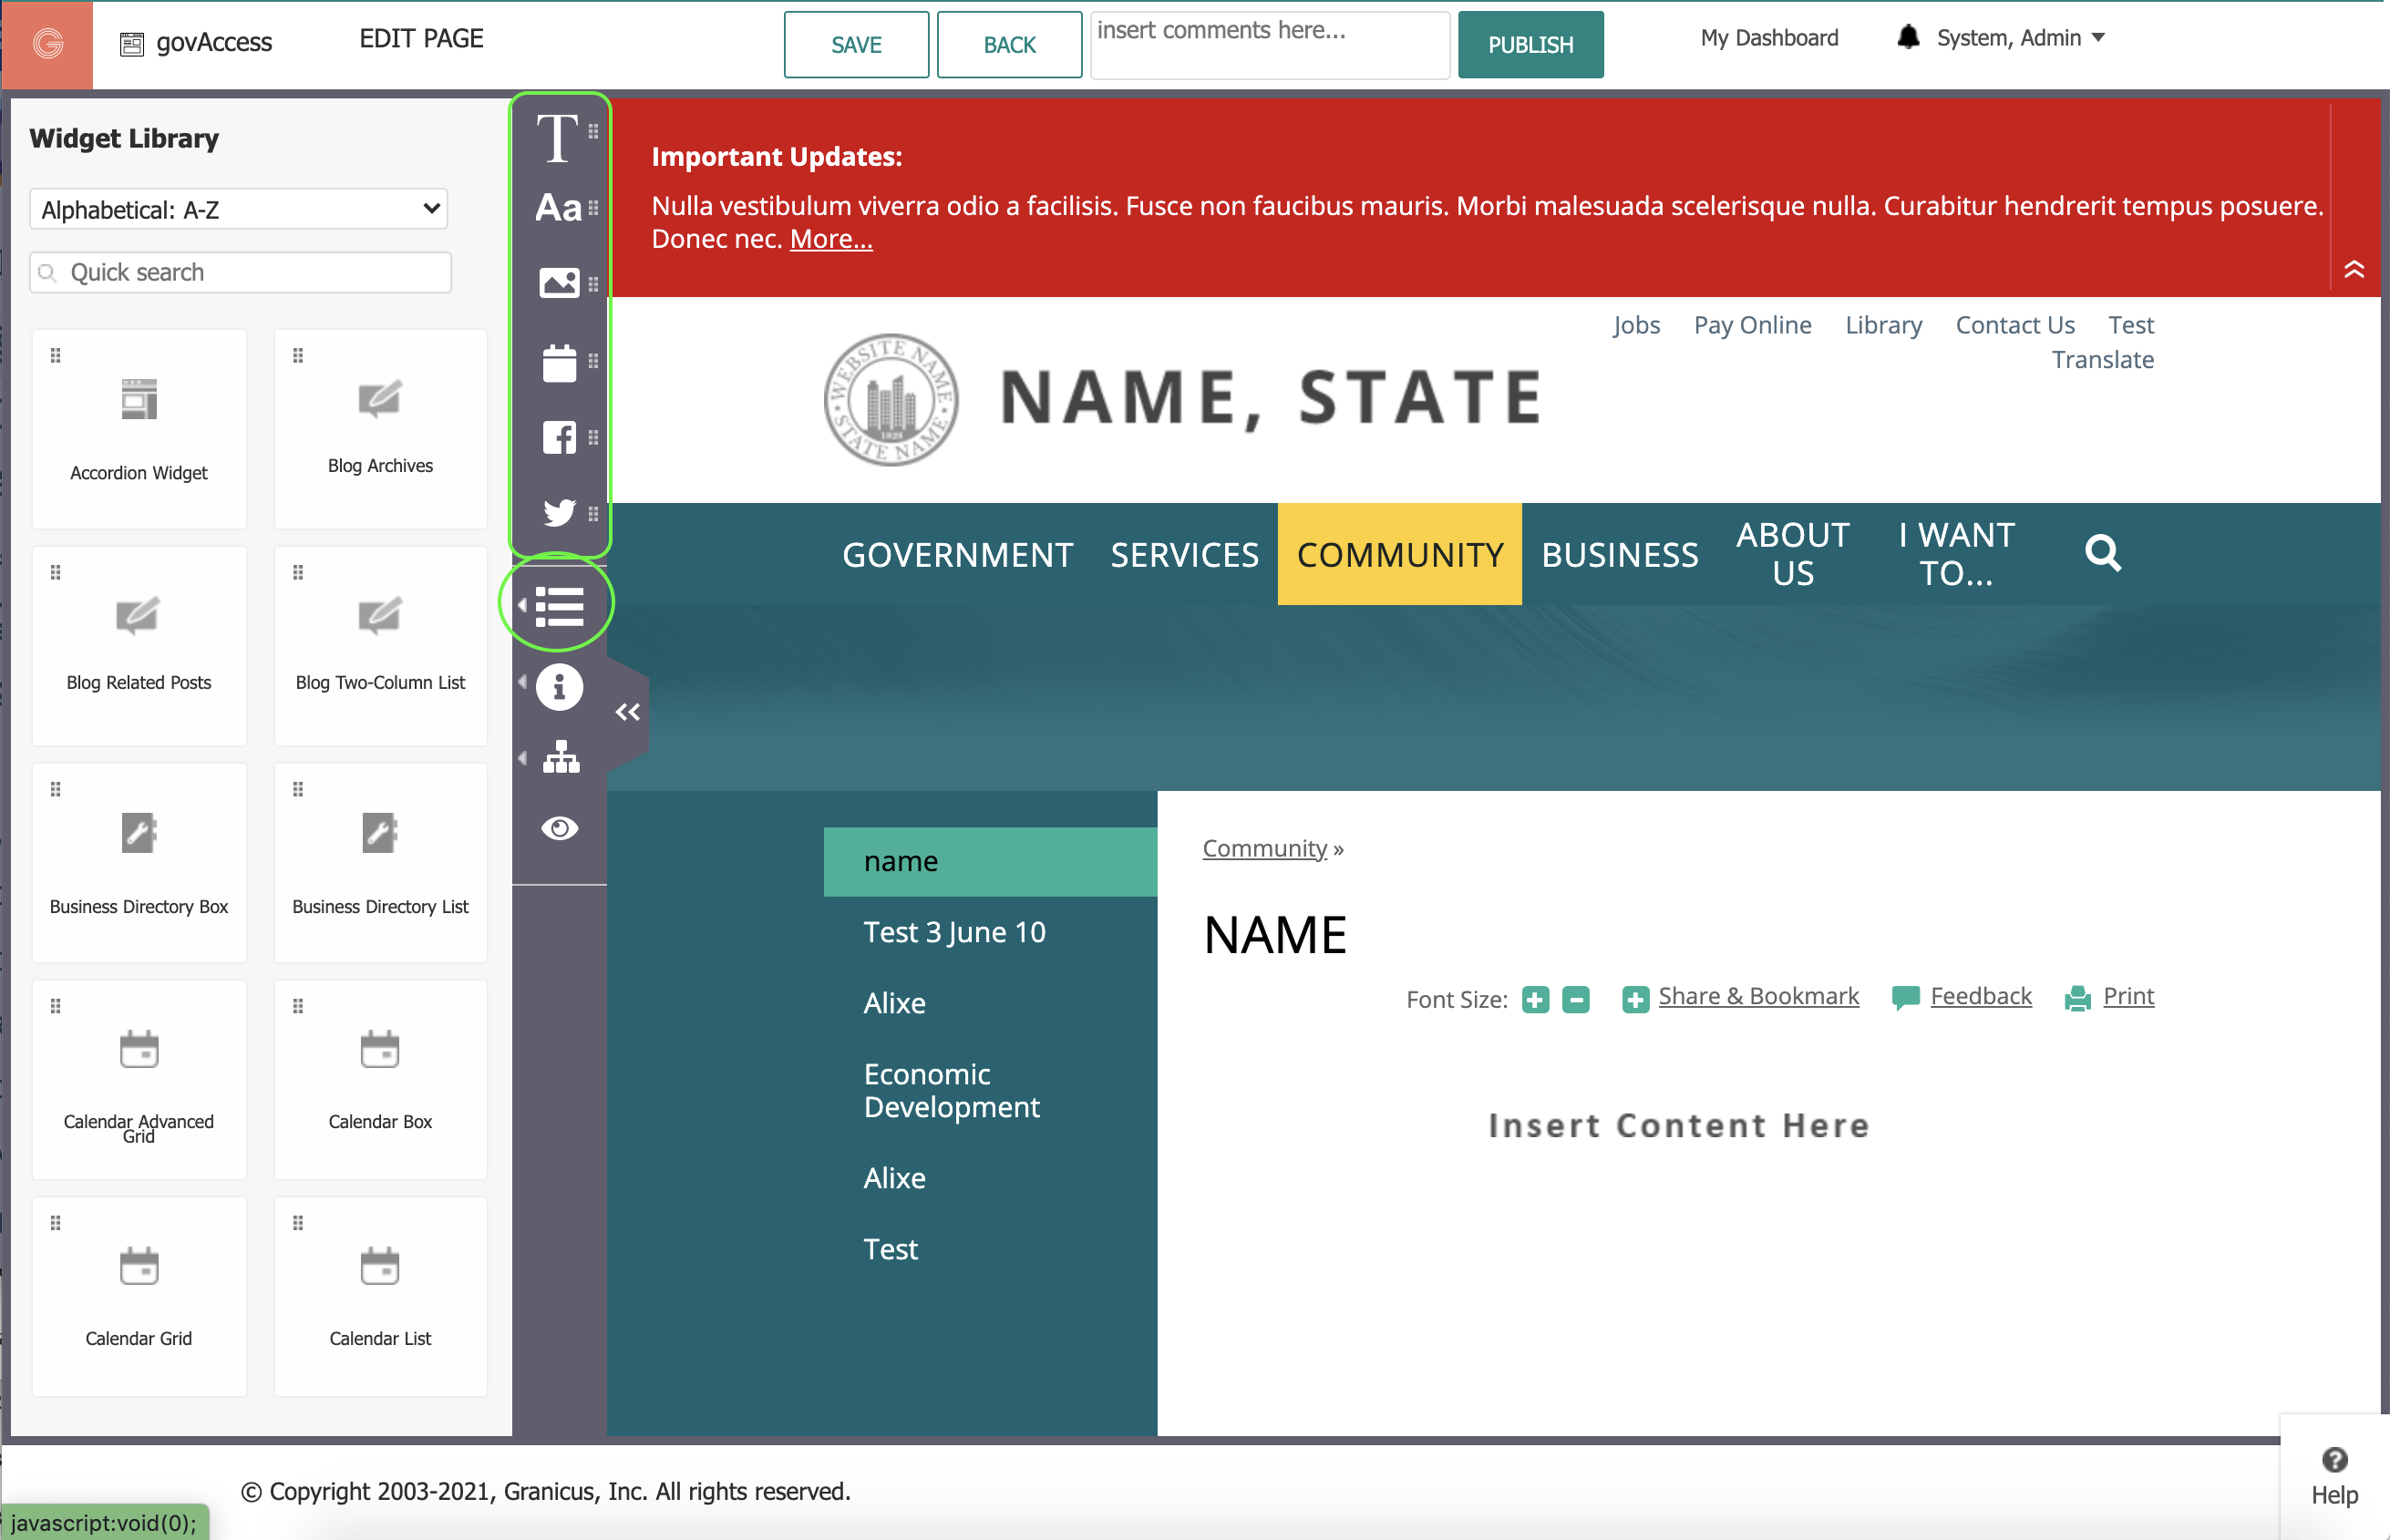
Task: Click the Blog Related Posts widget tile
Action: point(139,646)
